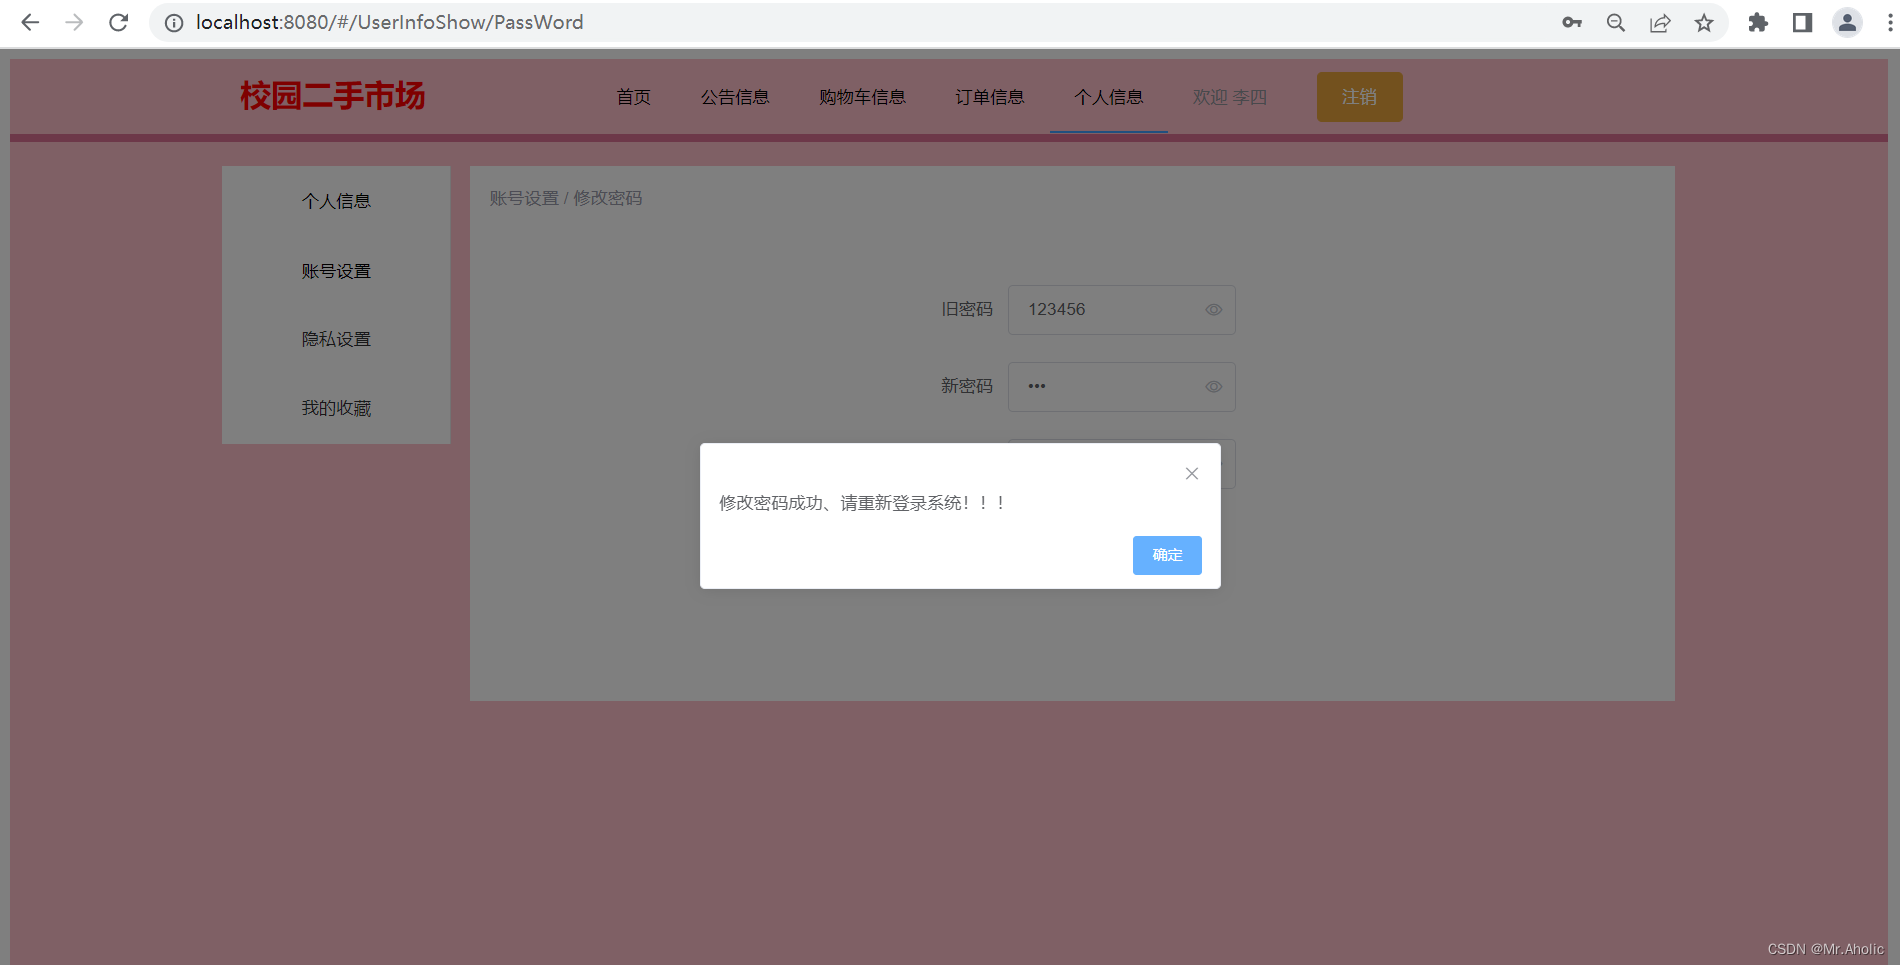Click the browser address bar URL
Image resolution: width=1900 pixels, height=965 pixels.
click(x=390, y=22)
